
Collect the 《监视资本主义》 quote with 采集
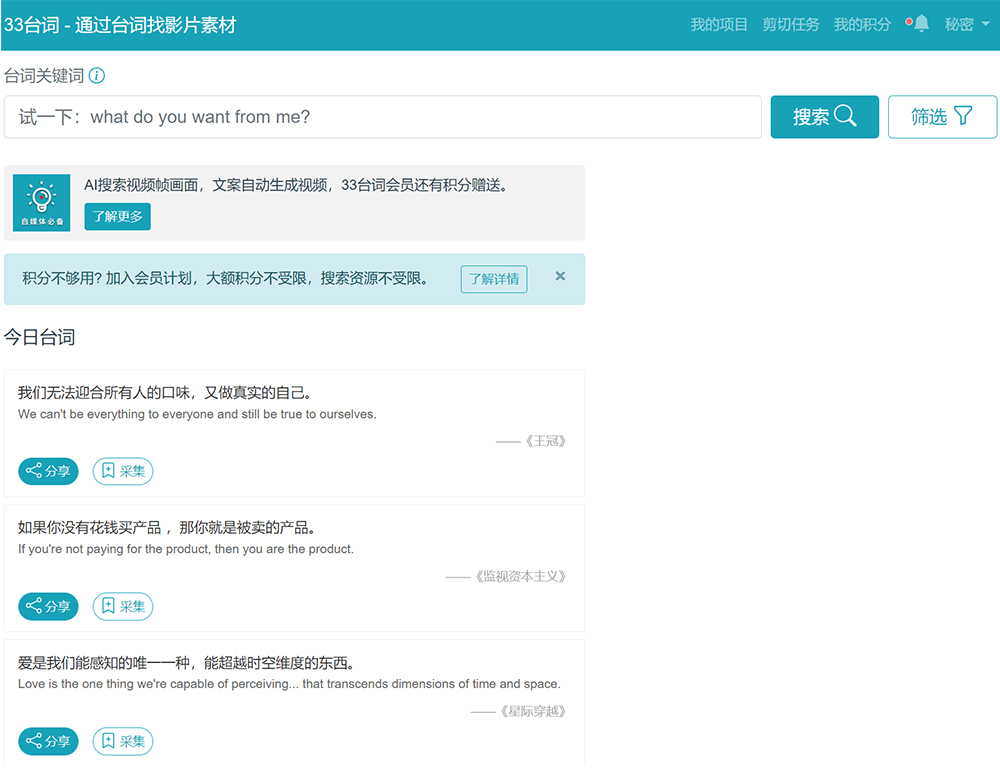click(123, 607)
